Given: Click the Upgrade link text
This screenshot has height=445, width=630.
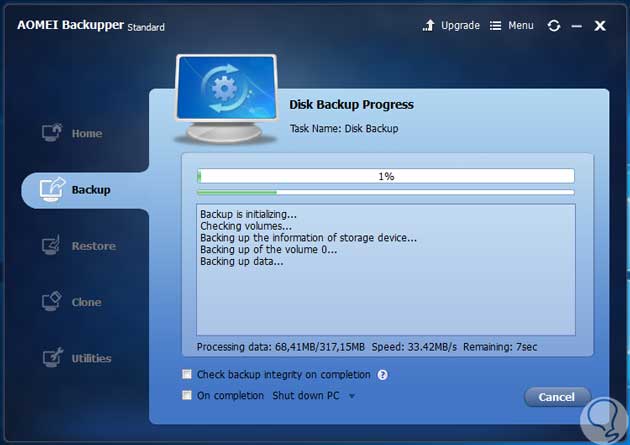Looking at the screenshot, I should pyautogui.click(x=460, y=26).
